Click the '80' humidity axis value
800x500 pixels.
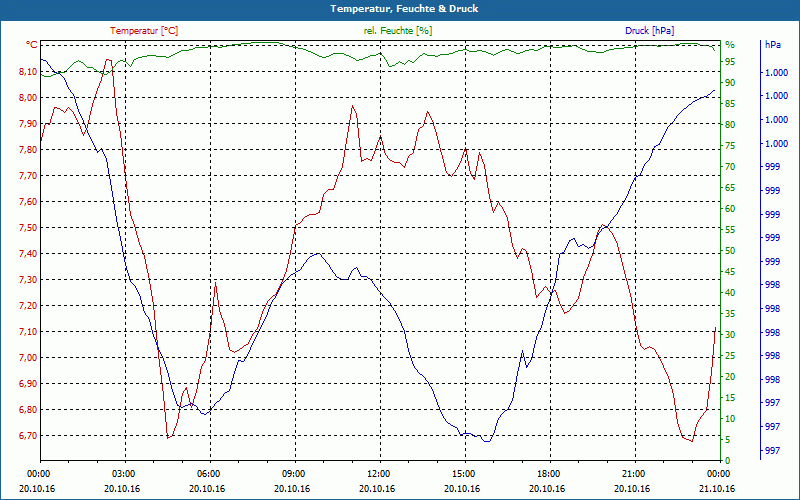730,124
